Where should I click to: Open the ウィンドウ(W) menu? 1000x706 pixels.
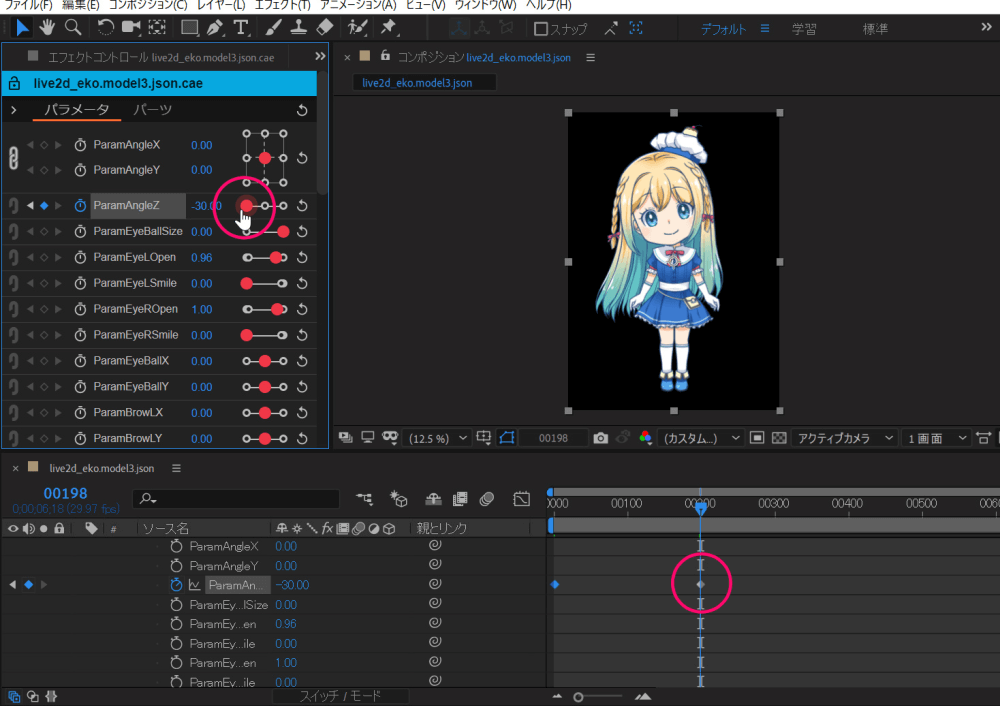click(x=485, y=5)
